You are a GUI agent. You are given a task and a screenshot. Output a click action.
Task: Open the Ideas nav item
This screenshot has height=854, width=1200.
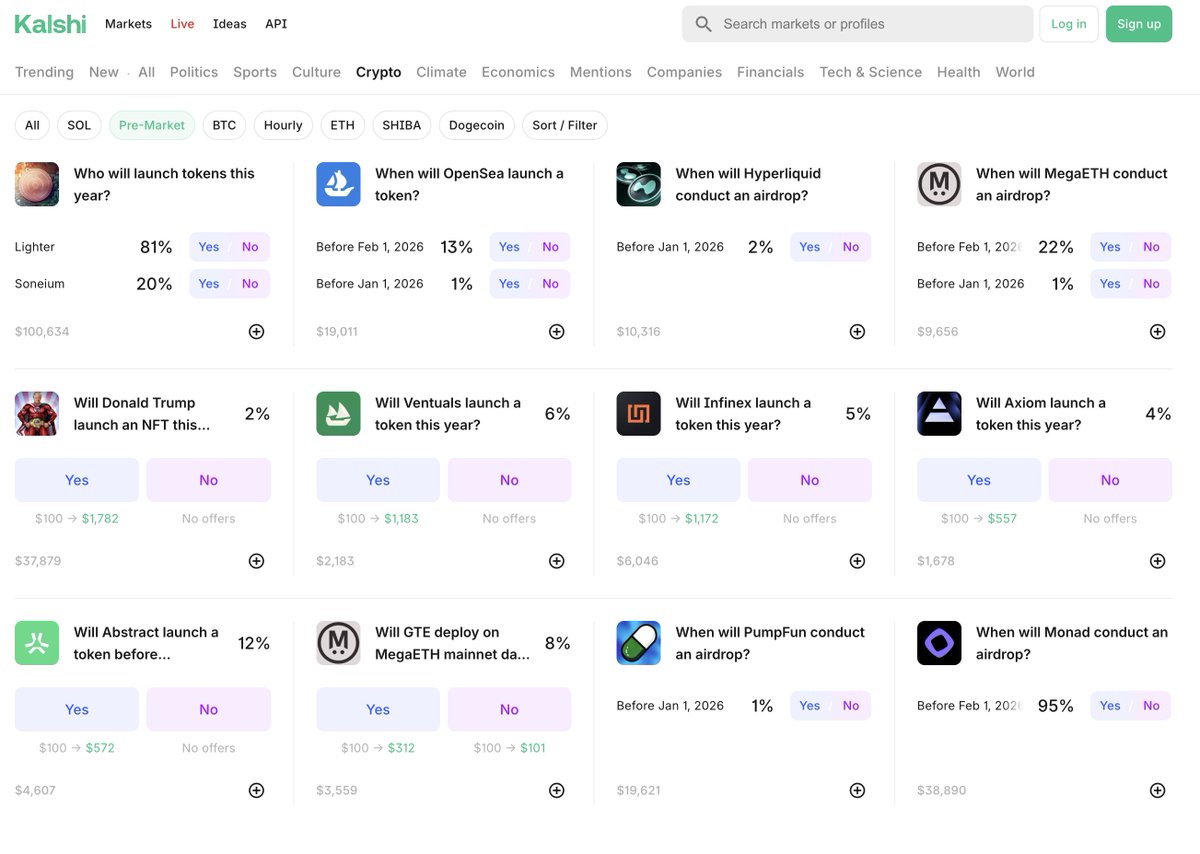[x=230, y=24]
